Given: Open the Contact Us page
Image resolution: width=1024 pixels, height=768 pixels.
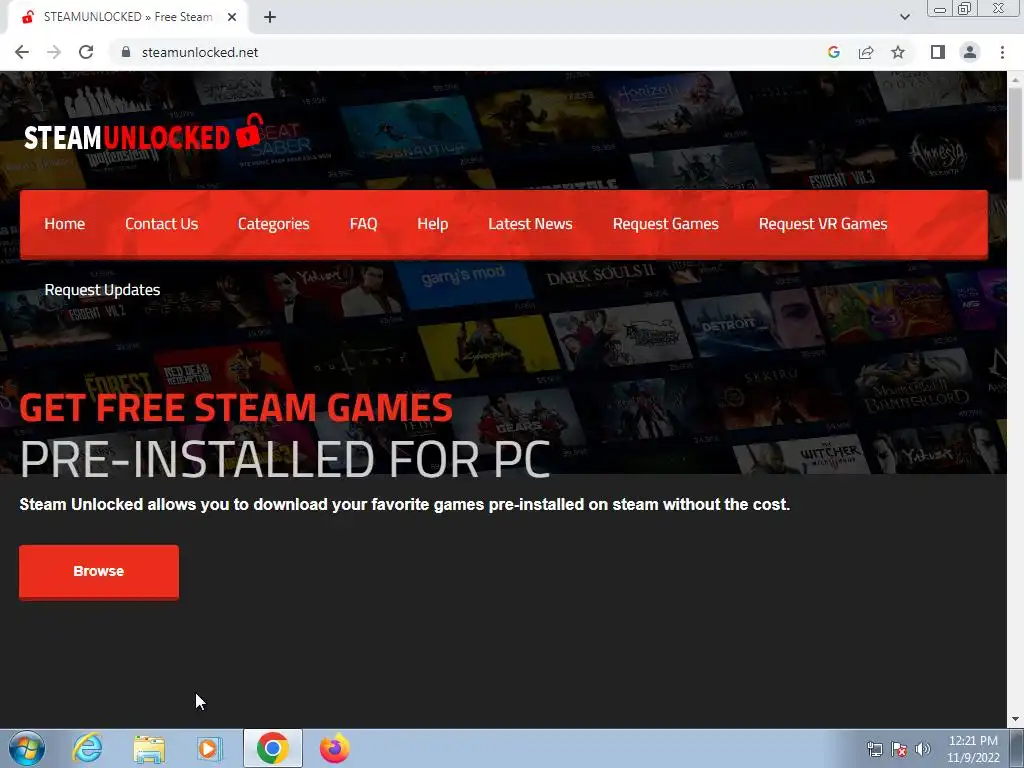Looking at the screenshot, I should coord(161,224).
